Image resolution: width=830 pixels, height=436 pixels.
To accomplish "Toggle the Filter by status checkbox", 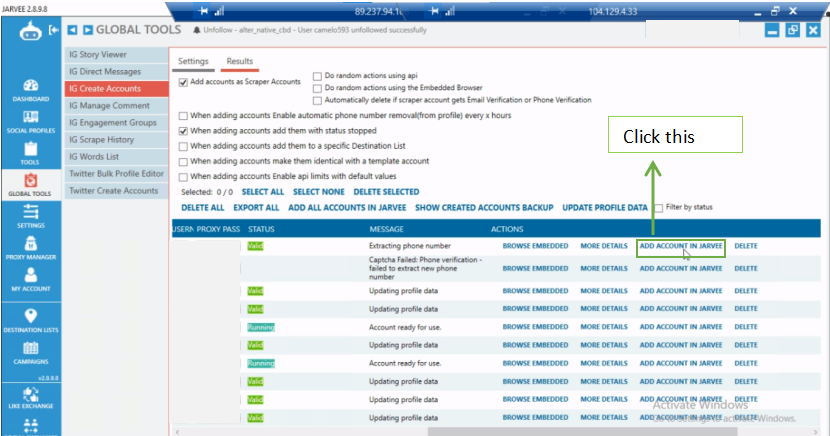I will [659, 207].
